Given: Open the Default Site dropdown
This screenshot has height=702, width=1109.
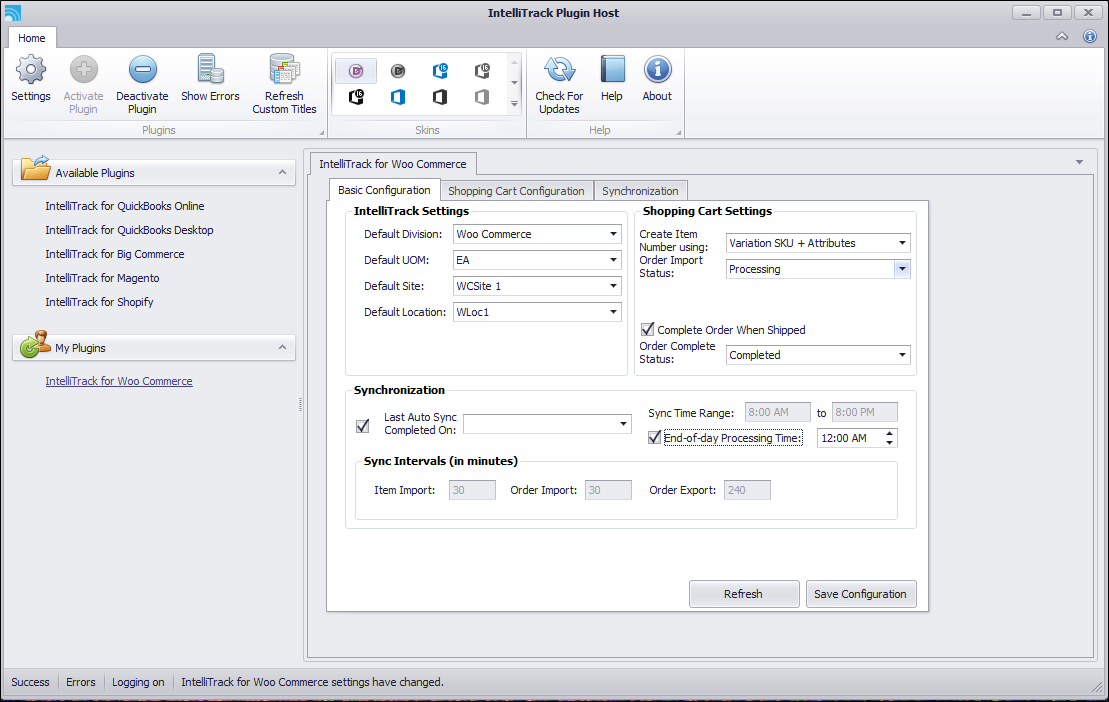Looking at the screenshot, I should click(613, 286).
